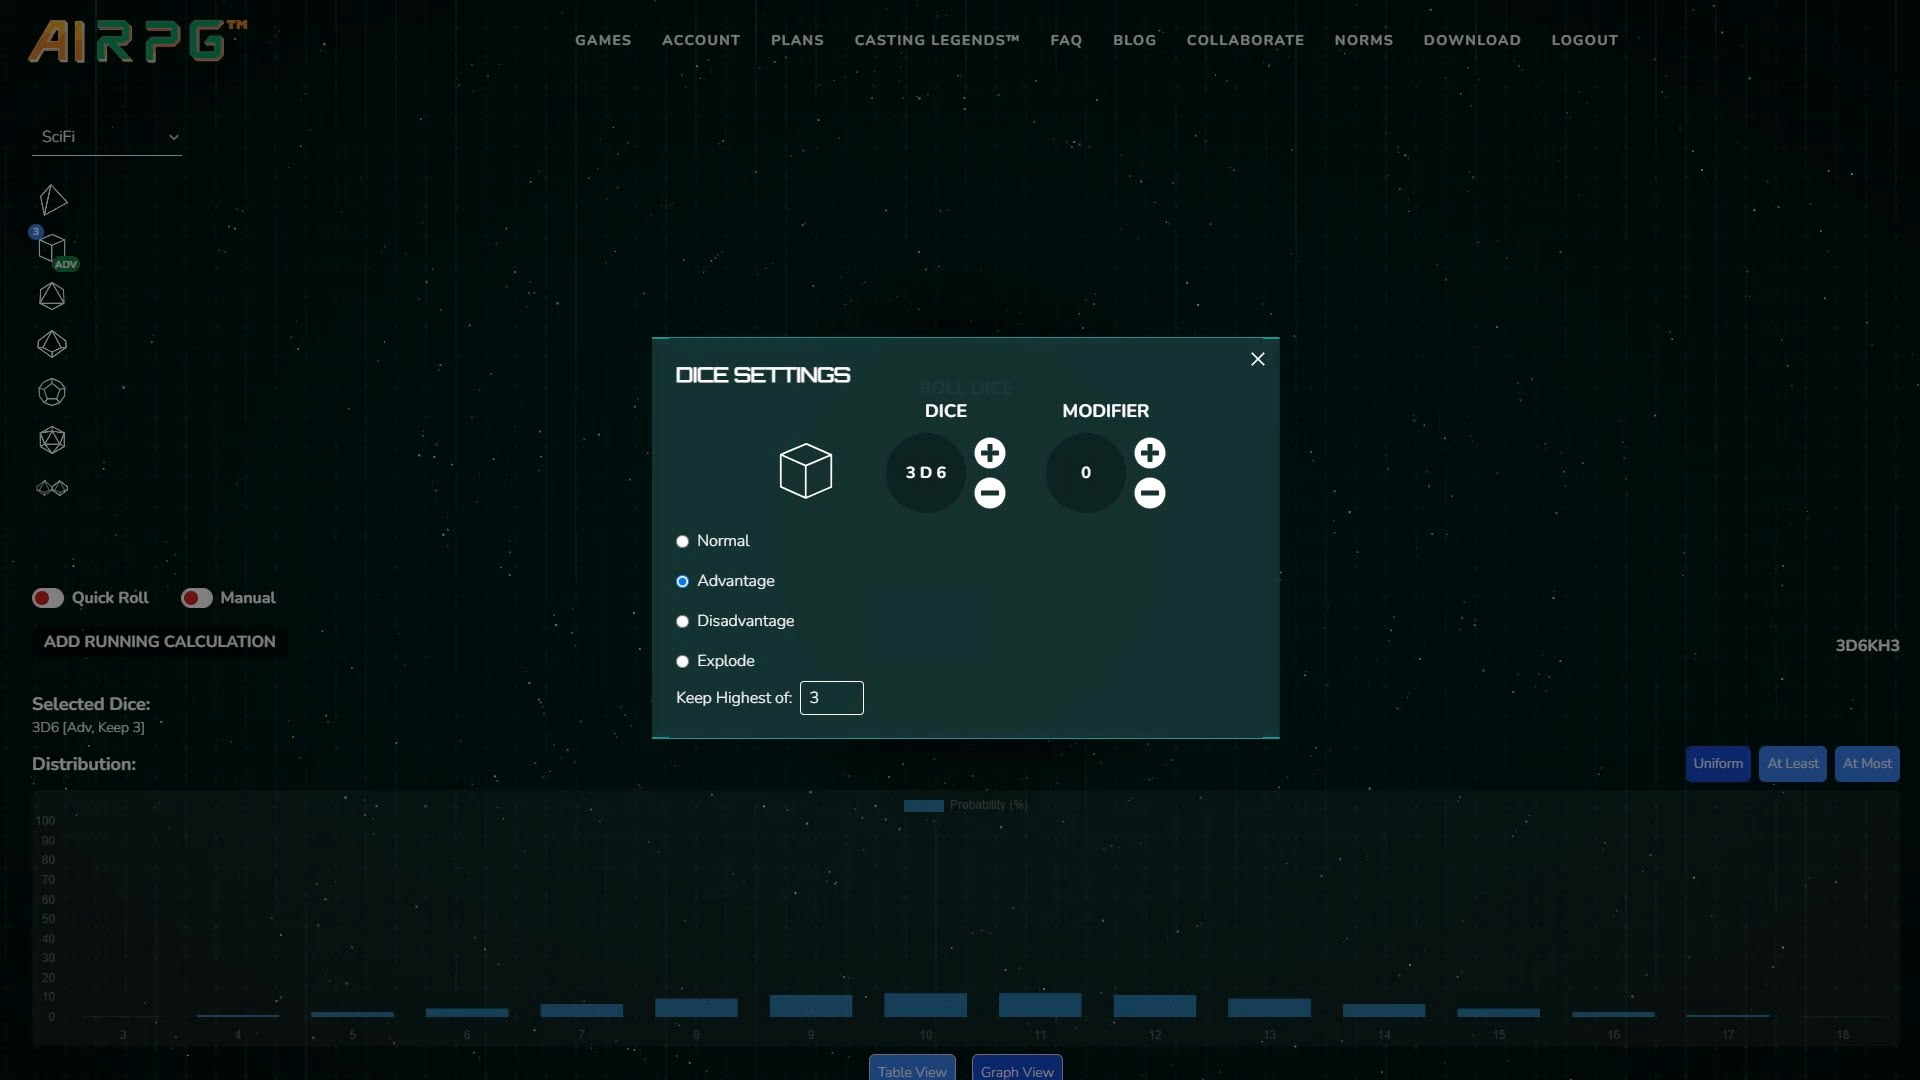Select the D10 die icon in sidebar

[52, 344]
